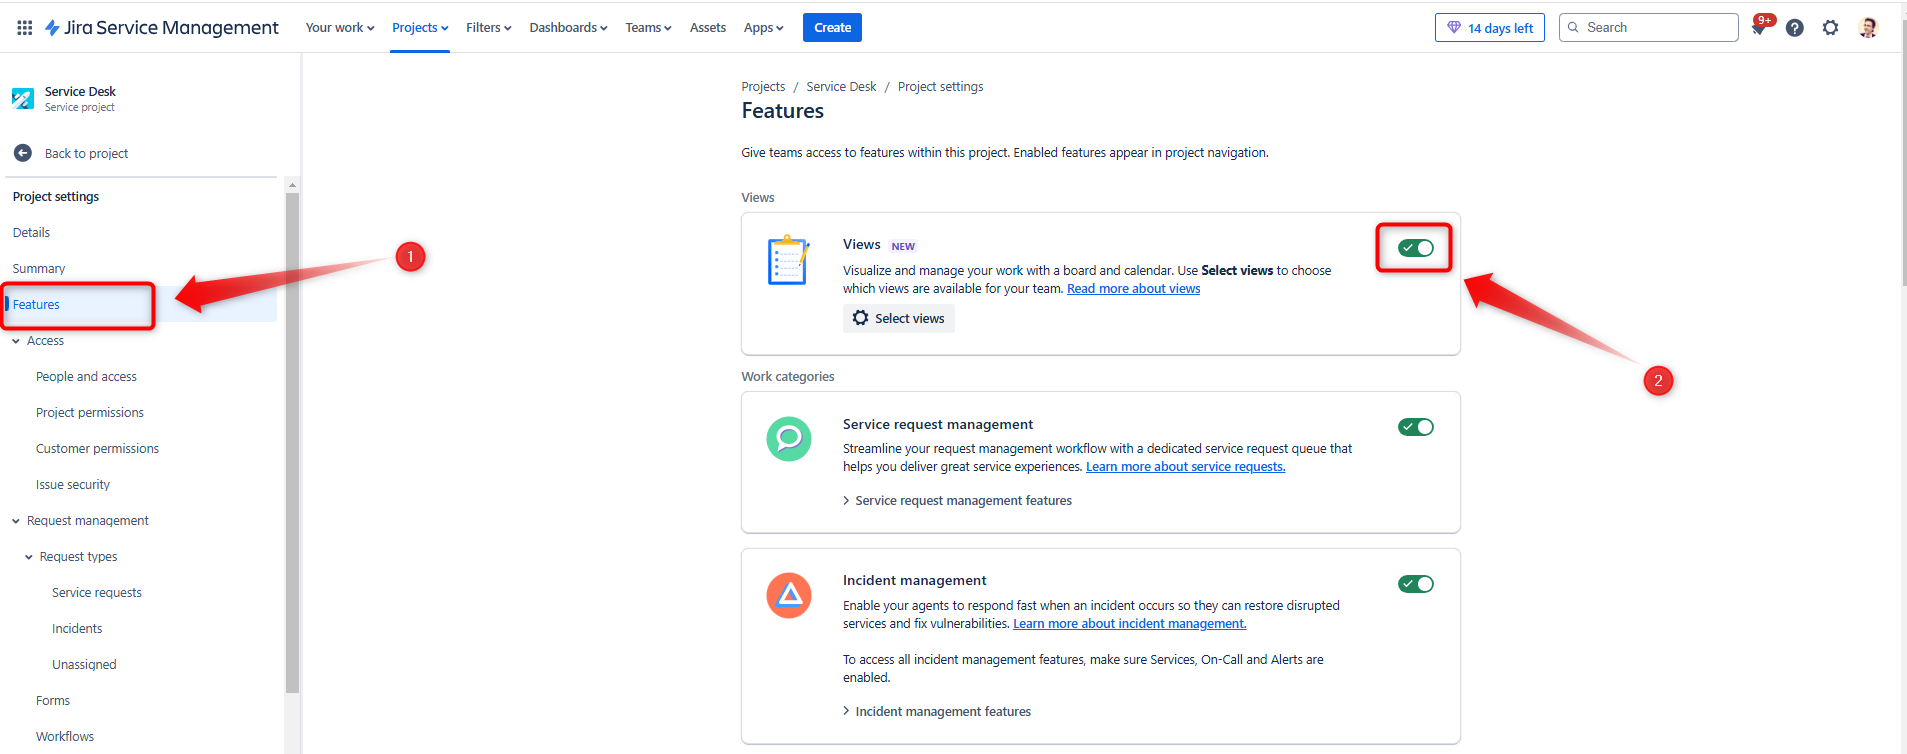Open the Filters dropdown menu
The height and width of the screenshot is (754, 1907).
[489, 28]
